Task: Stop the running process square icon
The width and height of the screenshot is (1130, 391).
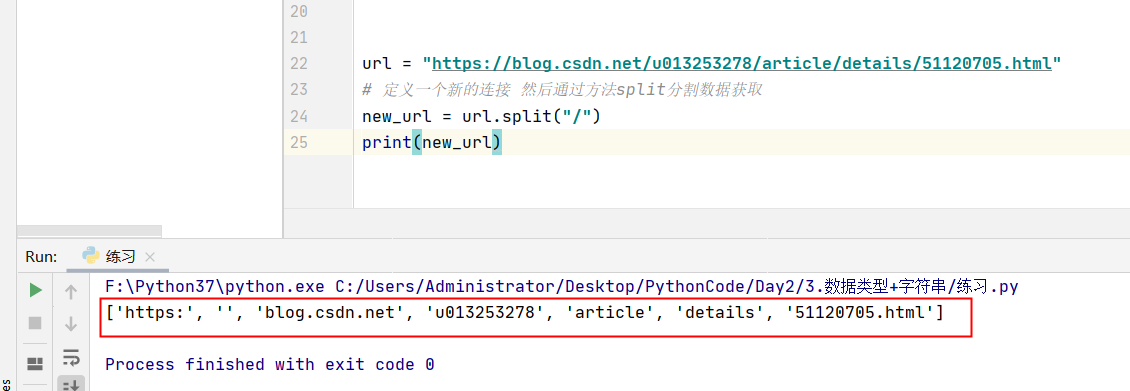Action: point(35,323)
